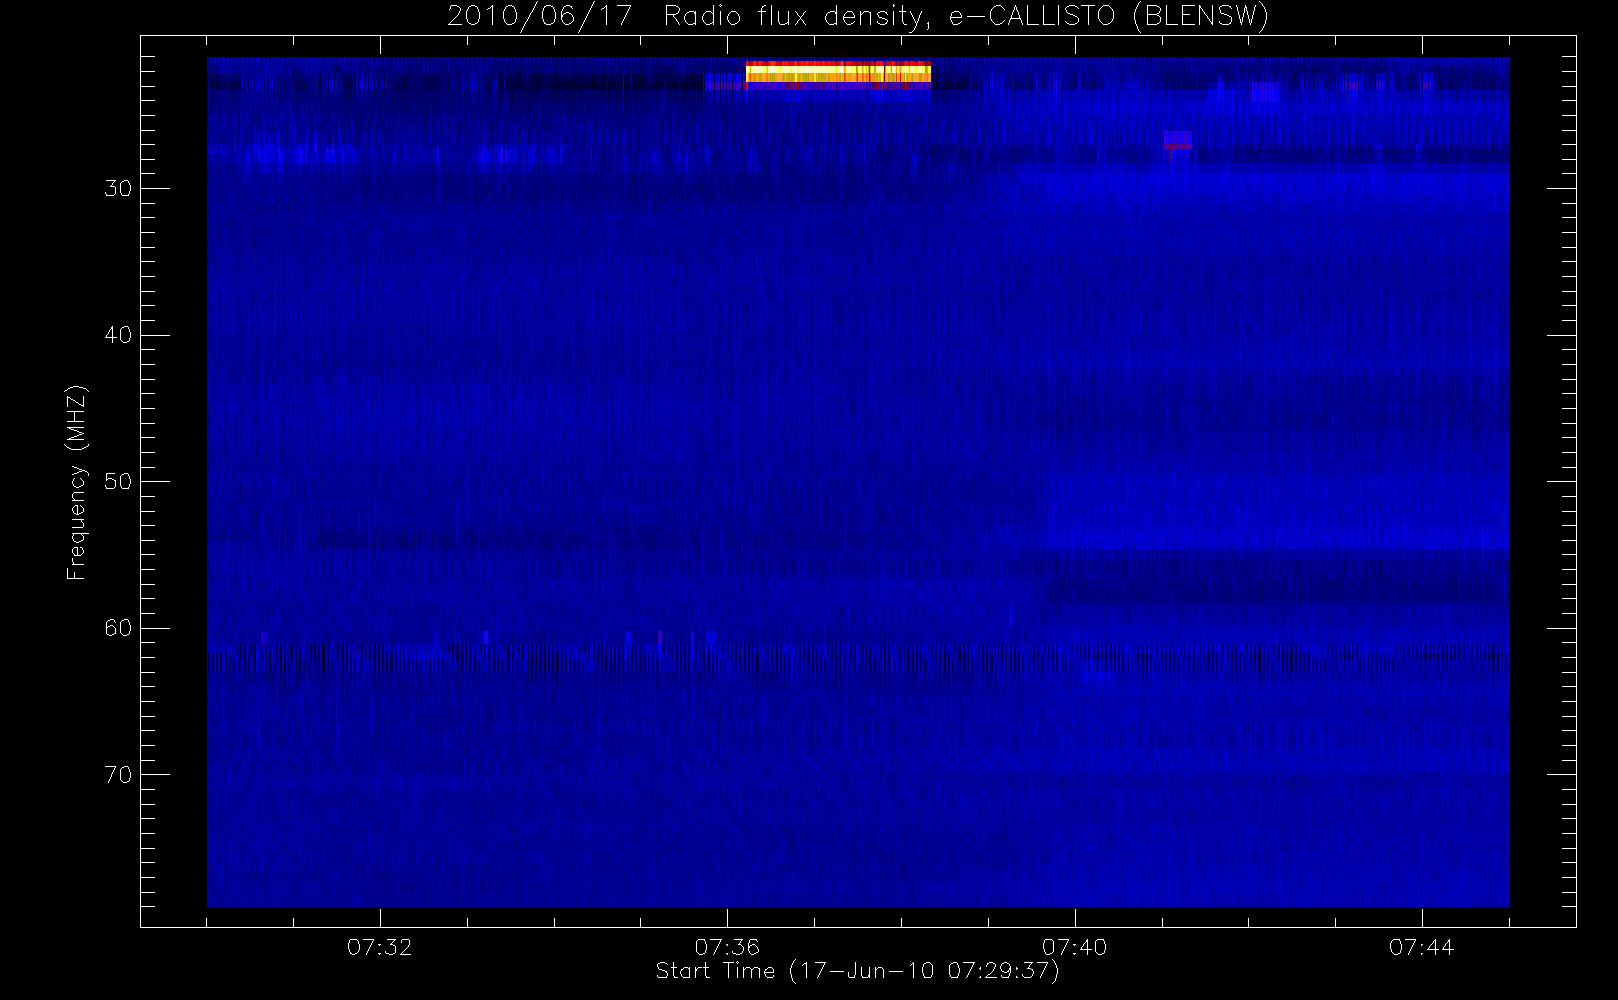Click the 60 frequency tick label
This screenshot has width=1618, height=1000.
coord(118,628)
